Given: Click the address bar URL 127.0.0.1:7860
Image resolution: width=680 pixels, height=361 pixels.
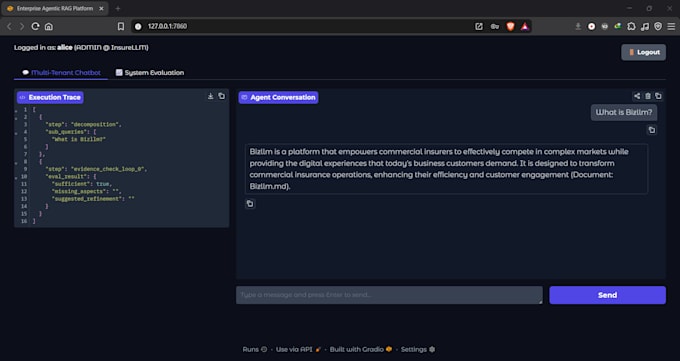Looking at the screenshot, I should [x=167, y=26].
